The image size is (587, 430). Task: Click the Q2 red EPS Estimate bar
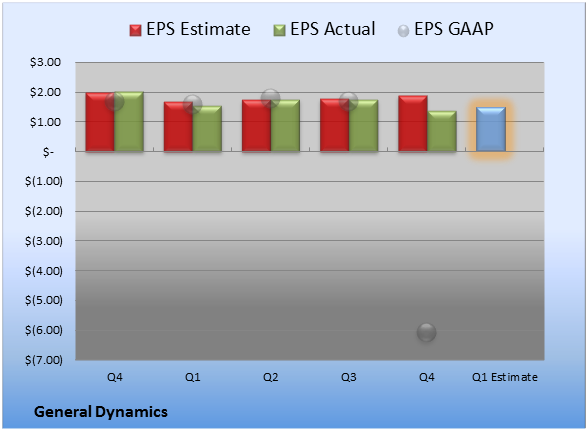pos(256,125)
